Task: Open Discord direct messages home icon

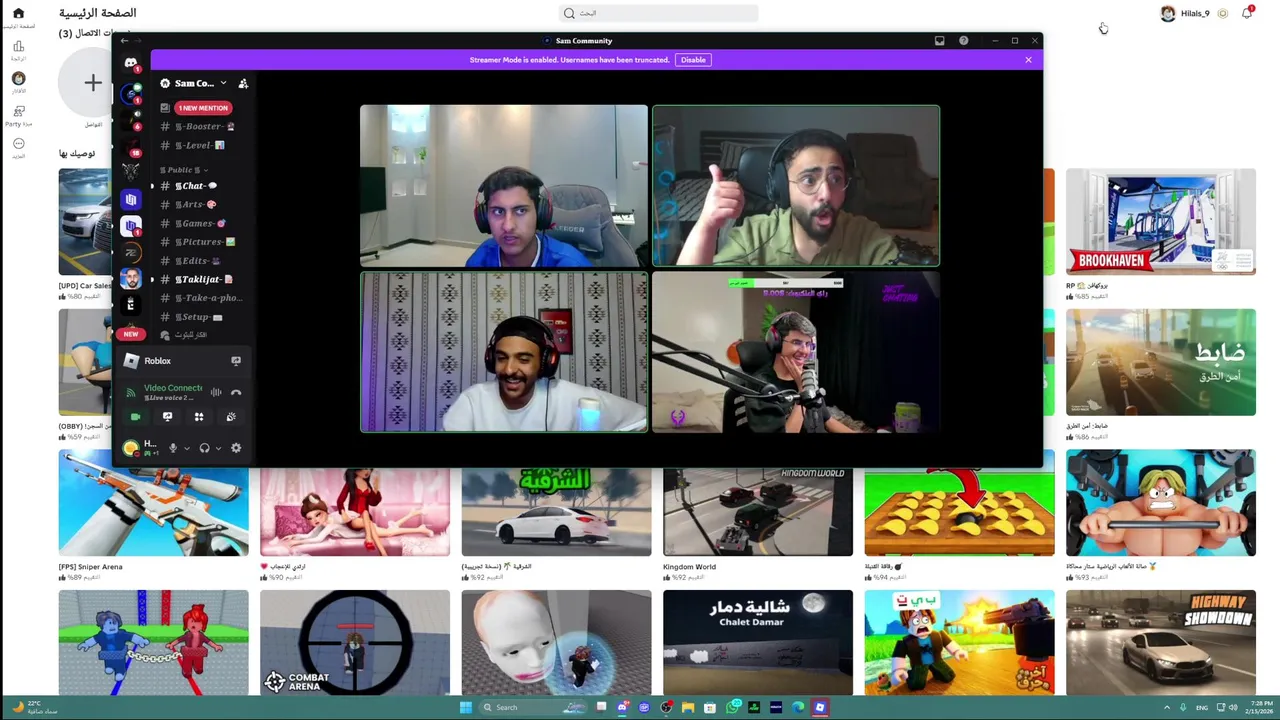Action: (131, 63)
